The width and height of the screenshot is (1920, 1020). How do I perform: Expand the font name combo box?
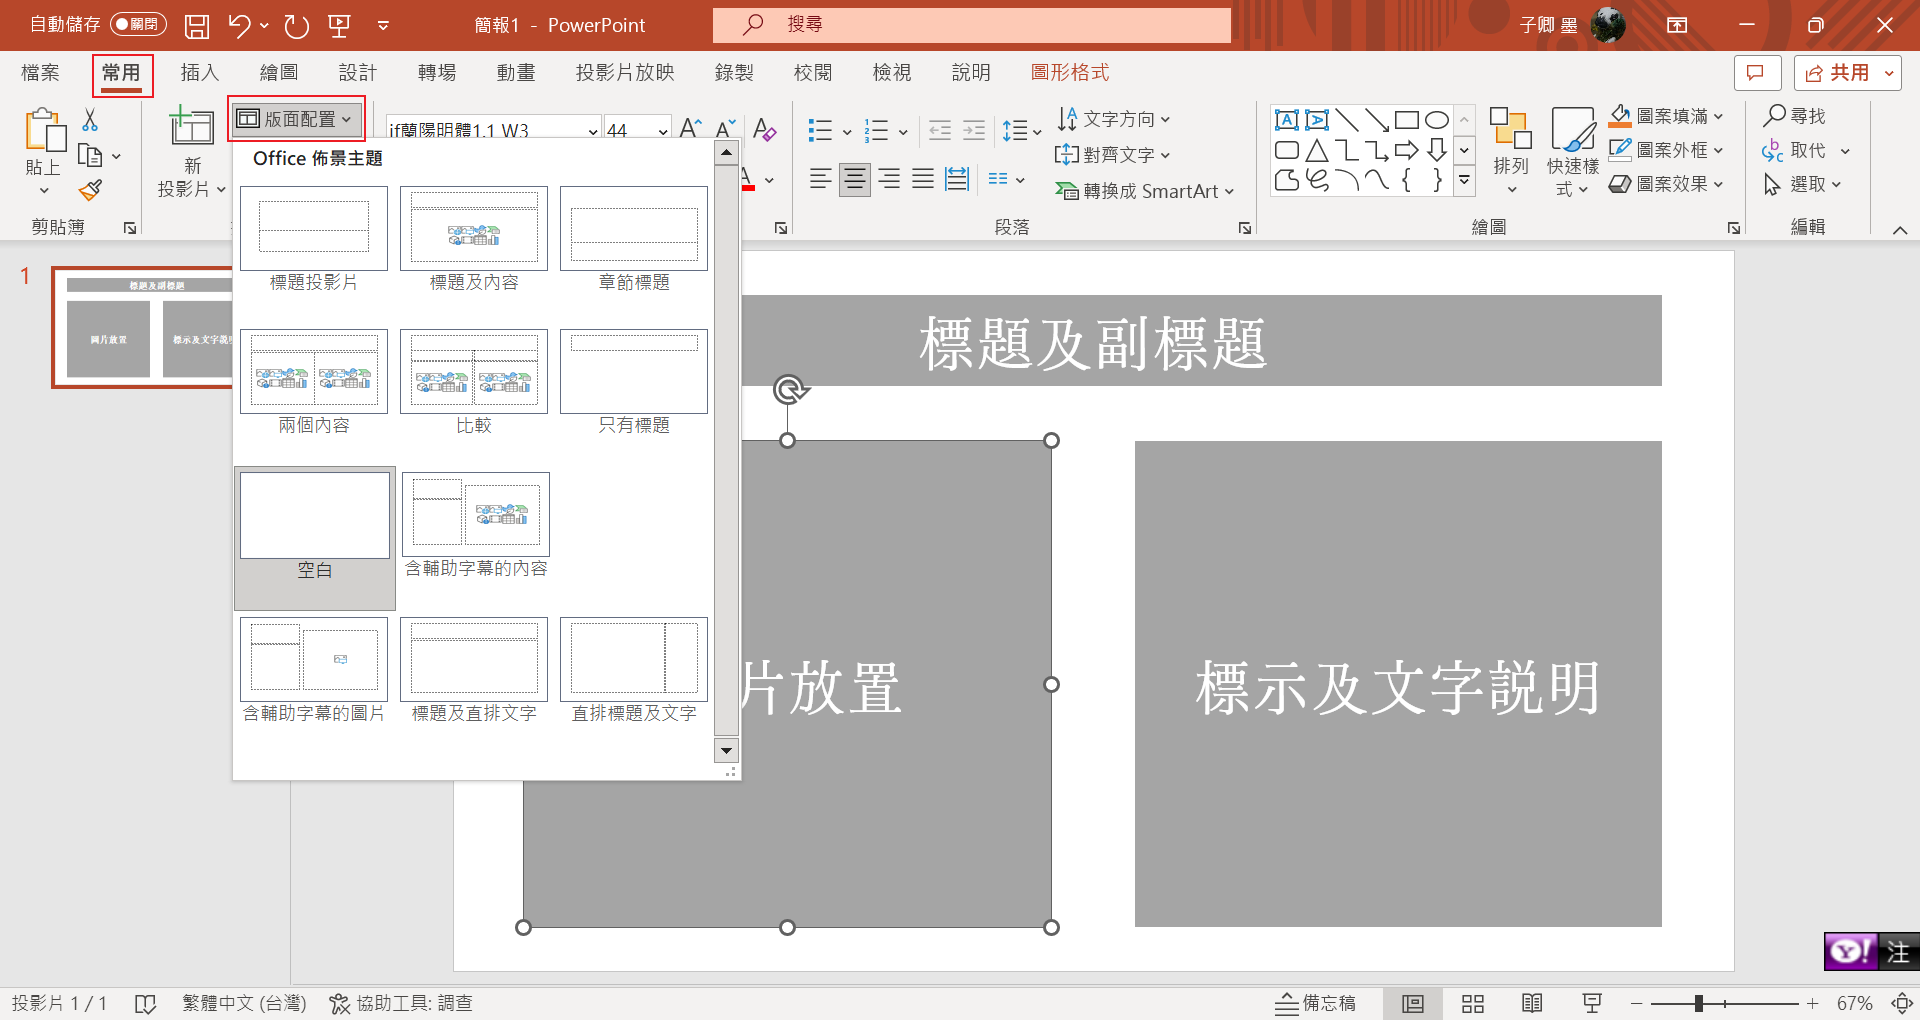click(593, 131)
